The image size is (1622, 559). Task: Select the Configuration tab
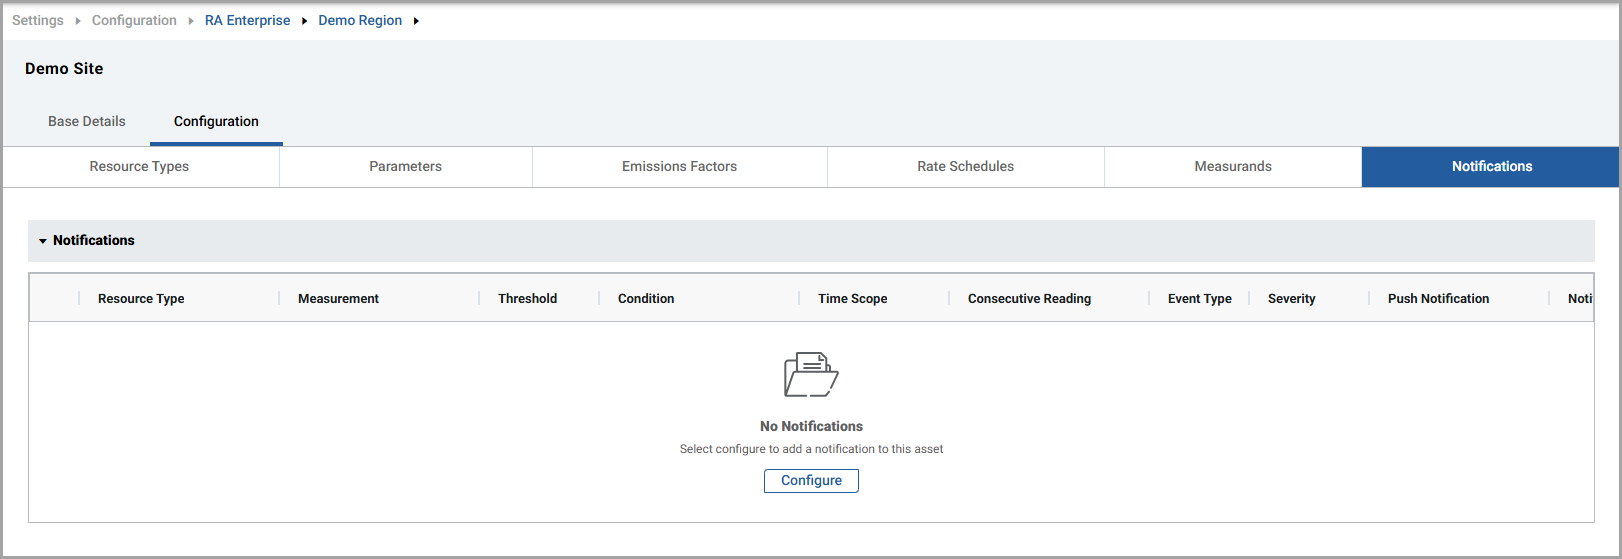216,121
